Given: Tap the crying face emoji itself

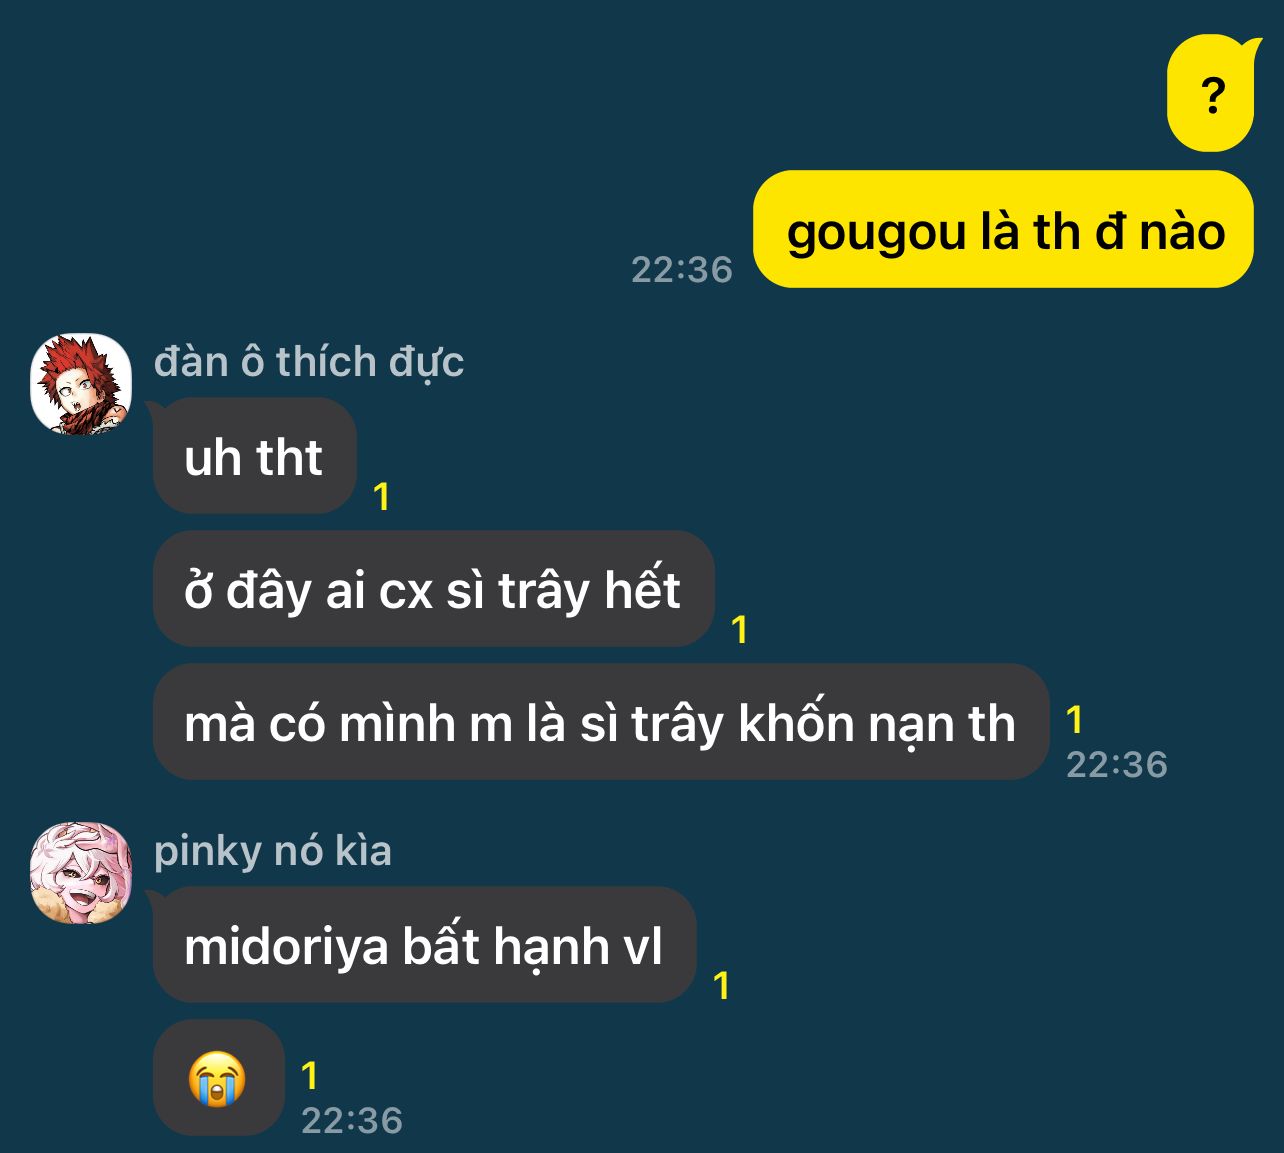Looking at the screenshot, I should 218,1079.
